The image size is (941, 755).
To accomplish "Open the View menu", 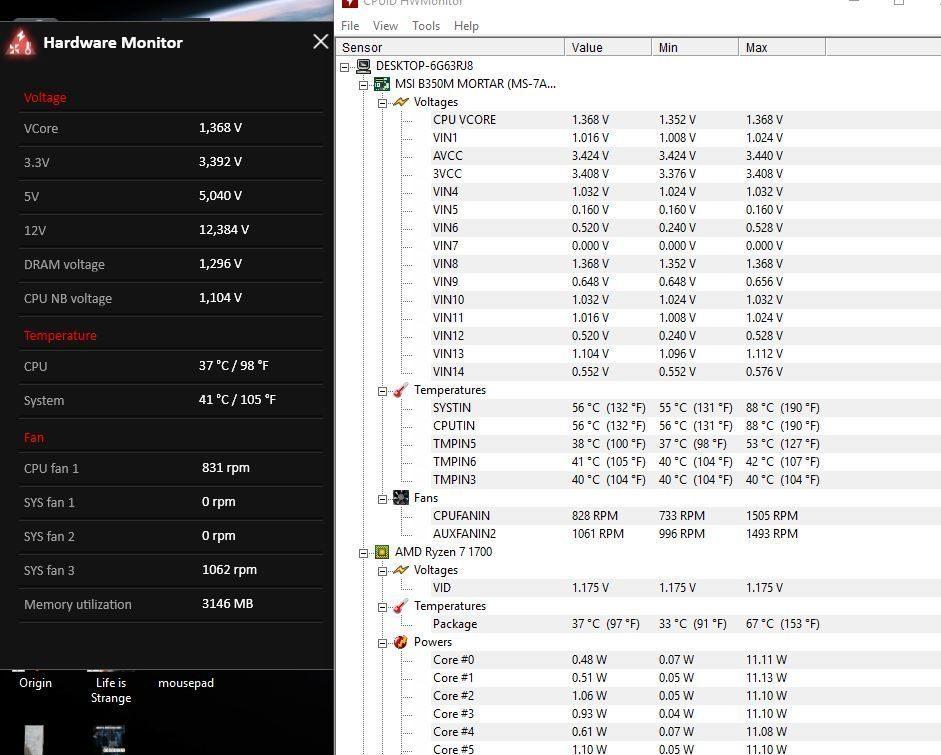I will [x=385, y=26].
